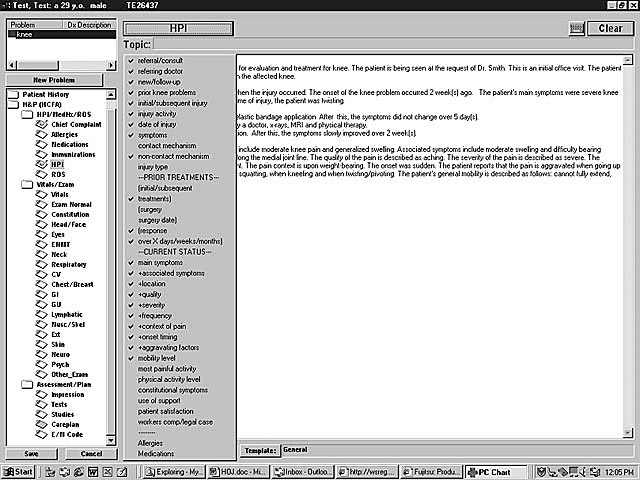The height and width of the screenshot is (480, 640).
Task: Open the Careplan item
Action: [x=65, y=424]
